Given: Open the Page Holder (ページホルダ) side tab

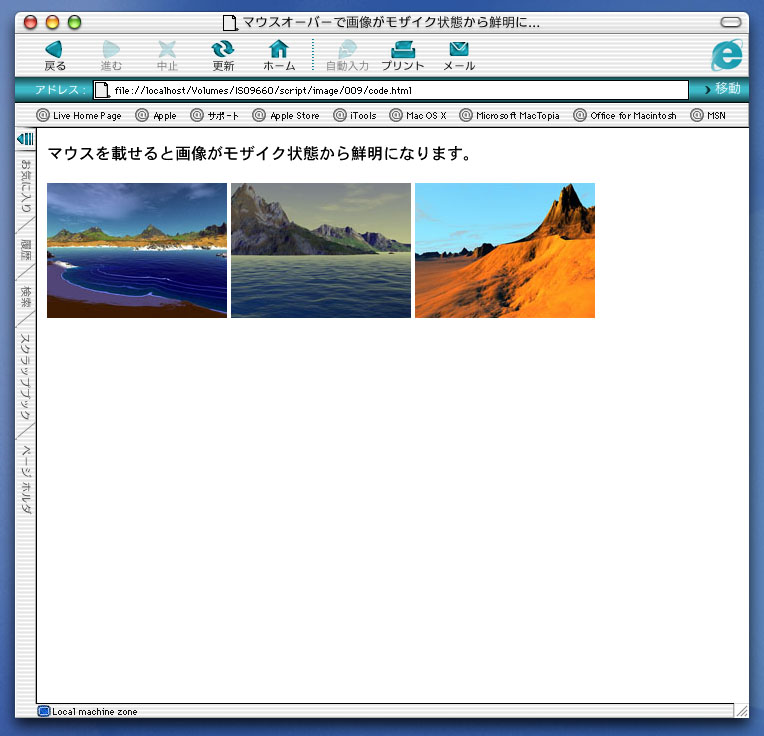Looking at the screenshot, I should tap(26, 478).
